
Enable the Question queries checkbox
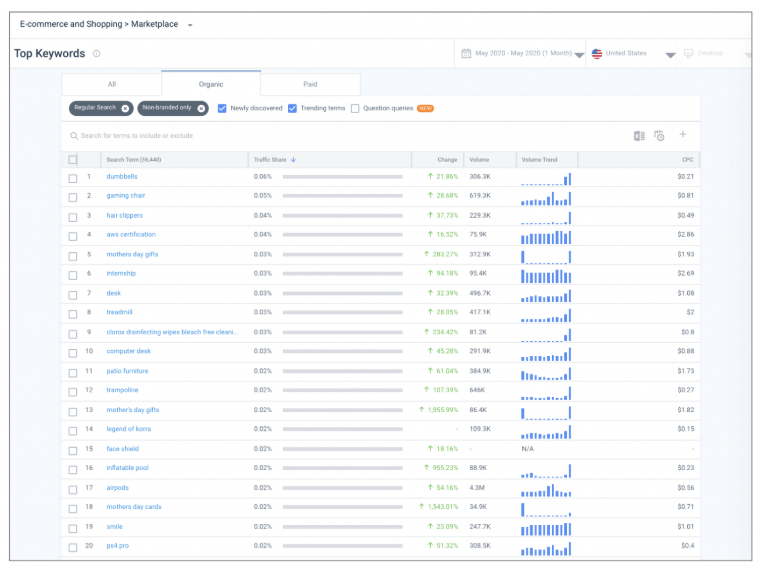[x=355, y=108]
